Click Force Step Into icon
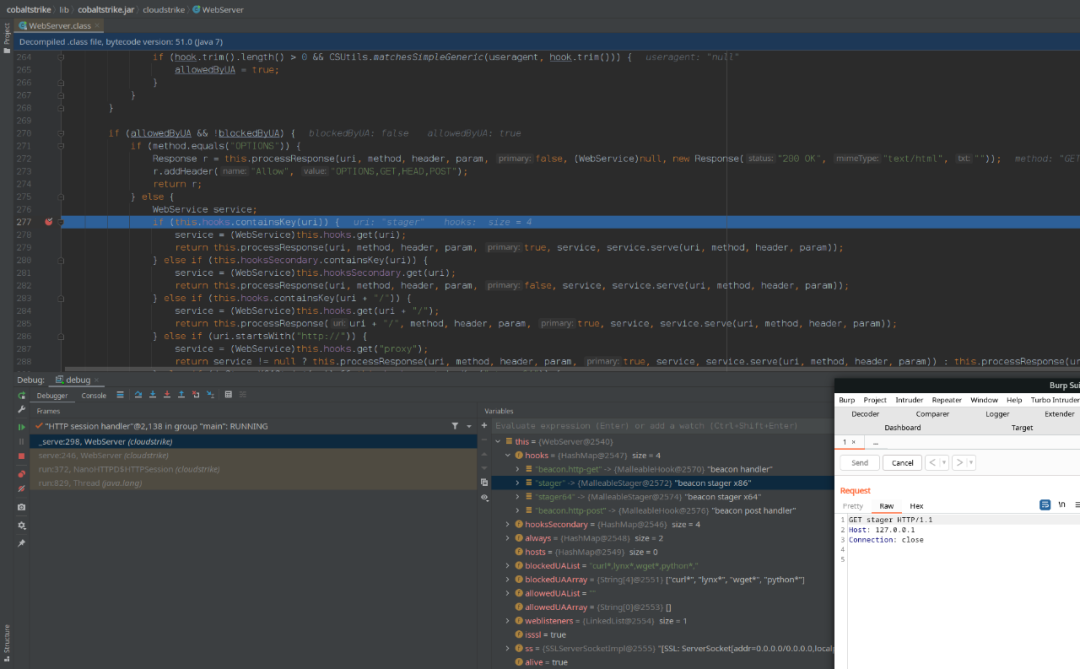 point(167,395)
